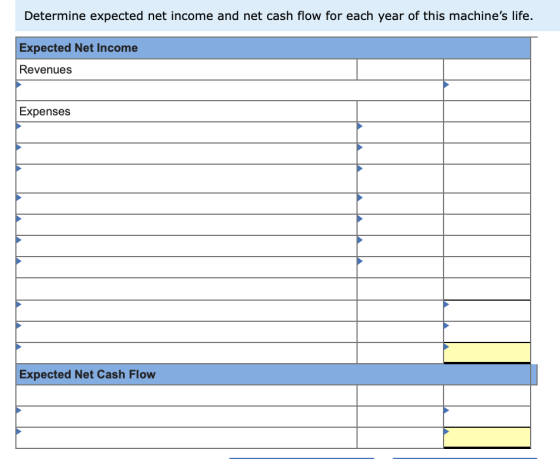Image resolution: width=560 pixels, height=459 pixels.
Task: Open the label dropdown in the second Net Cash Flow row
Action: (186, 416)
